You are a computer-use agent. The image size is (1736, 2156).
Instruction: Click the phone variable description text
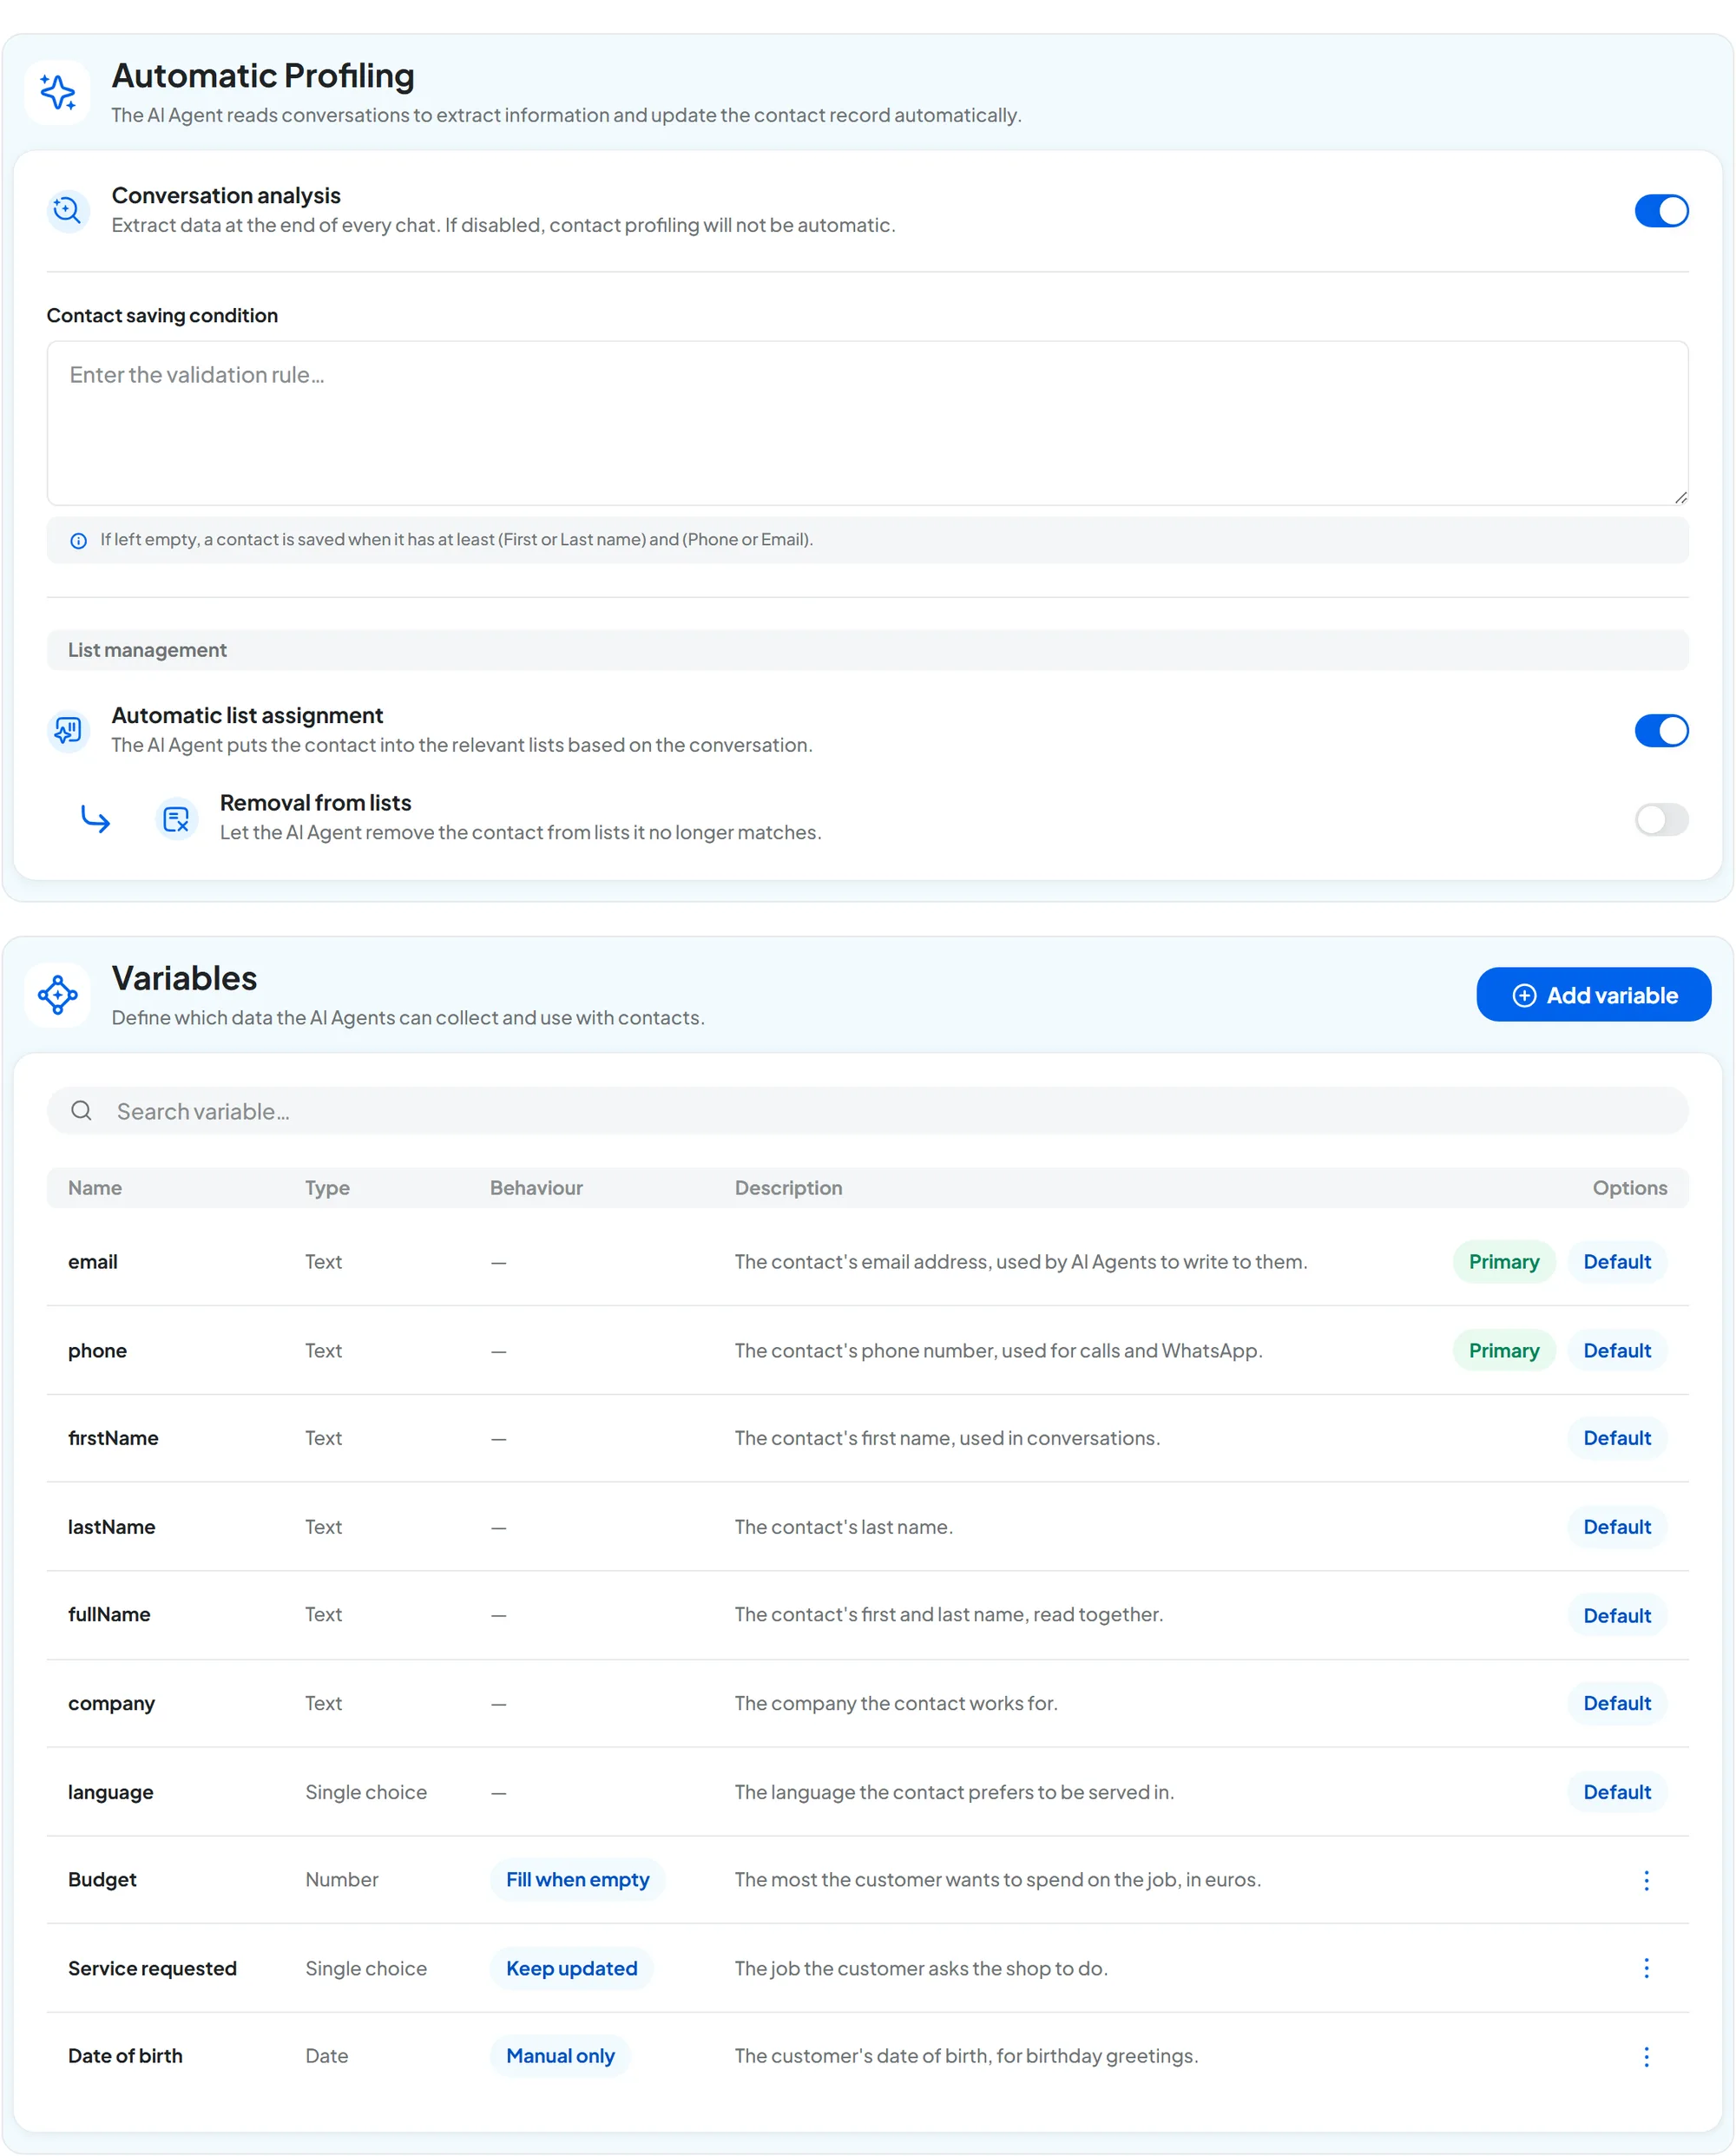click(998, 1351)
